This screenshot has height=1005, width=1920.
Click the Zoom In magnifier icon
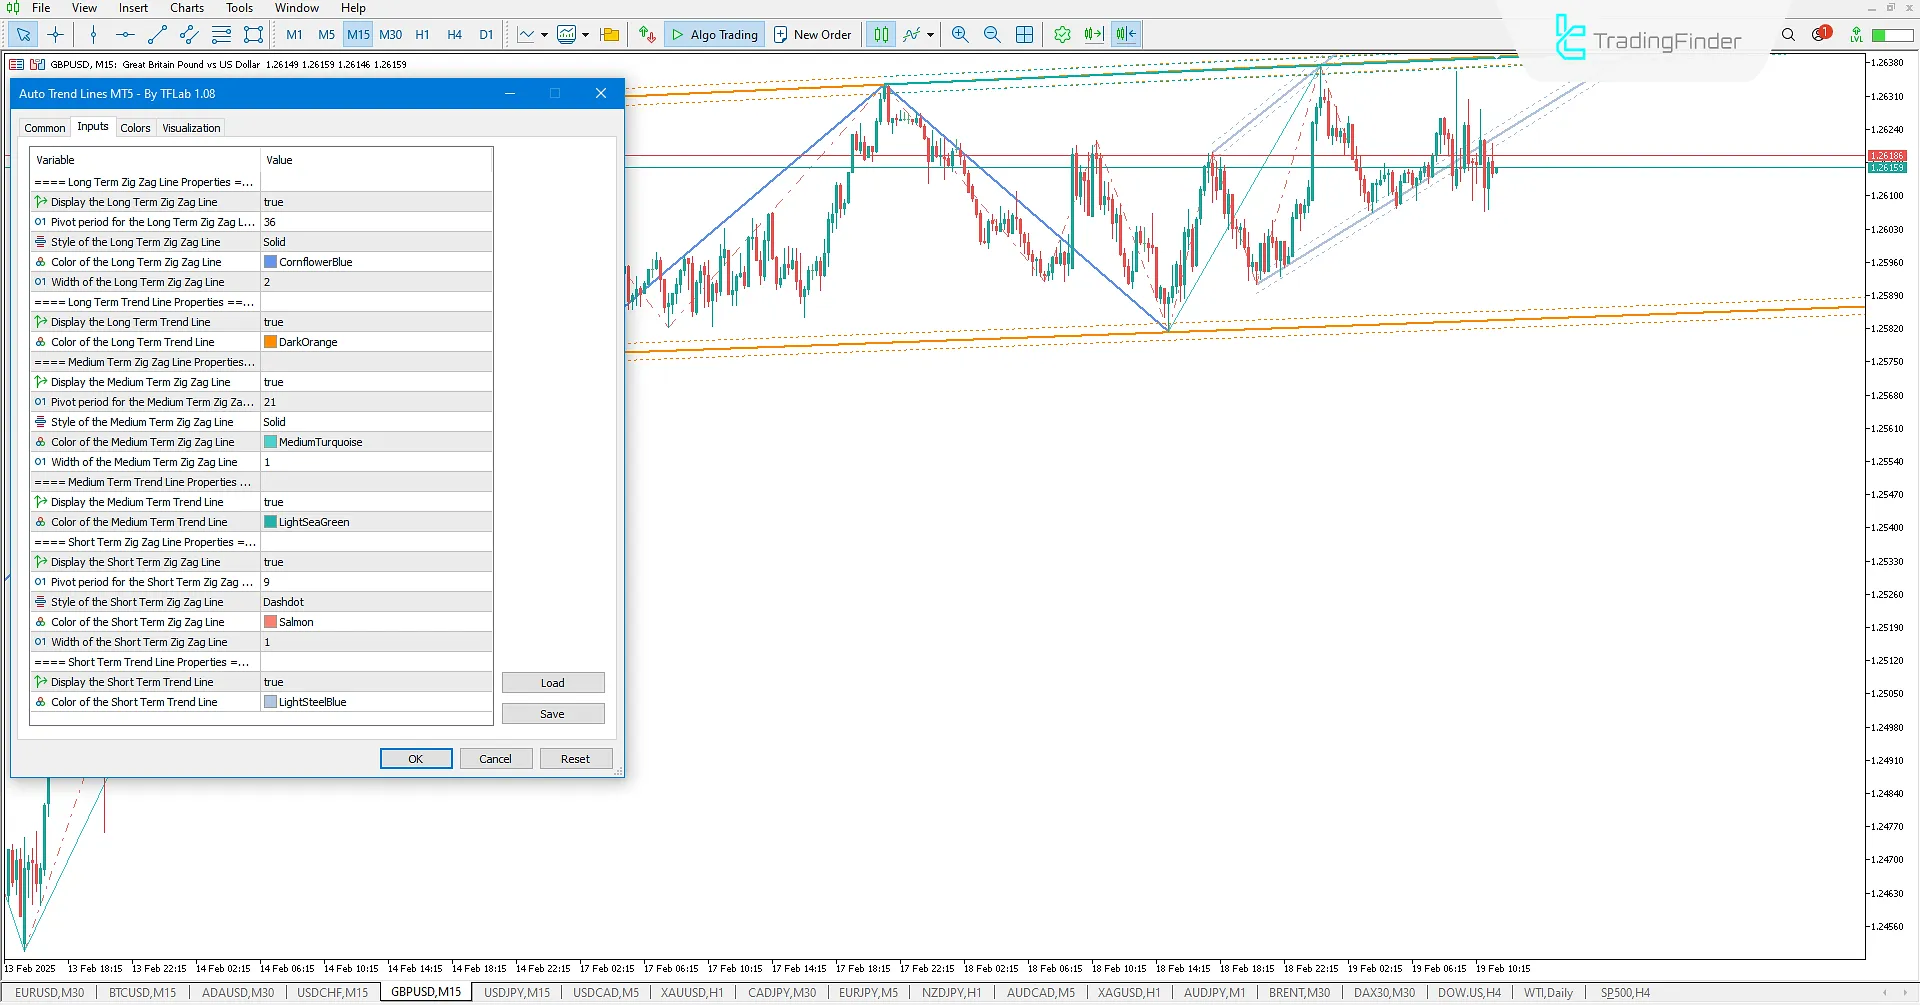959,34
